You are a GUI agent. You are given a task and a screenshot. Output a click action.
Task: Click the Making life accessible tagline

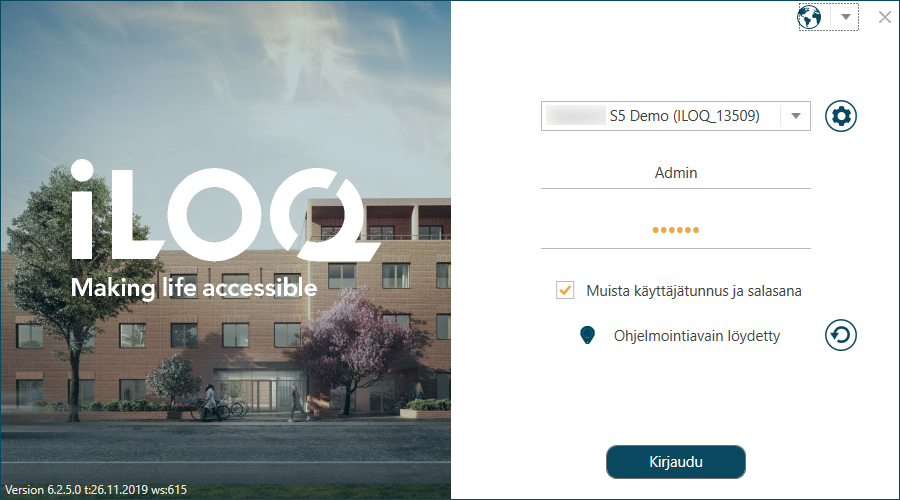click(x=193, y=288)
